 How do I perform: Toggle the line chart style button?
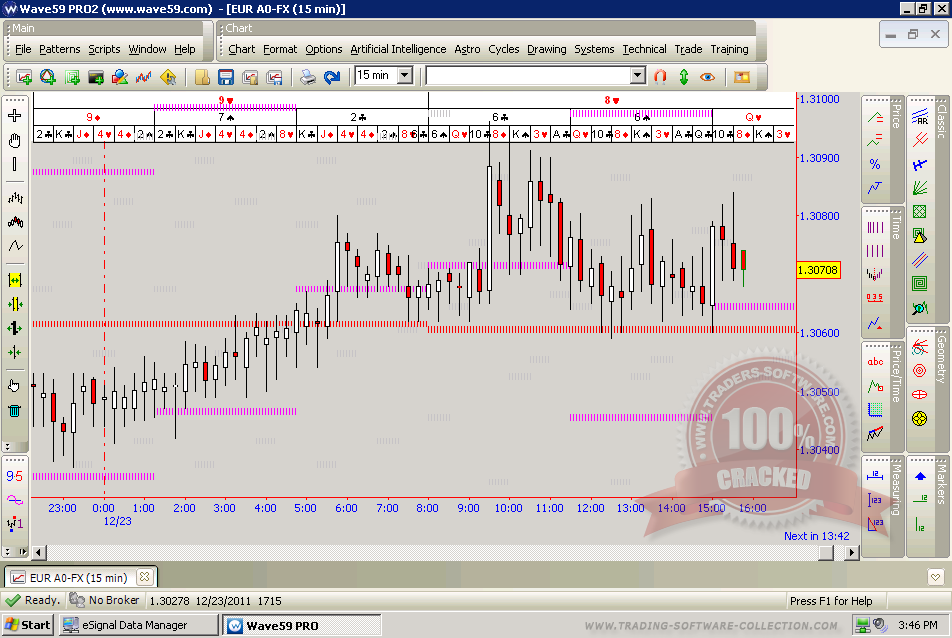(x=14, y=246)
